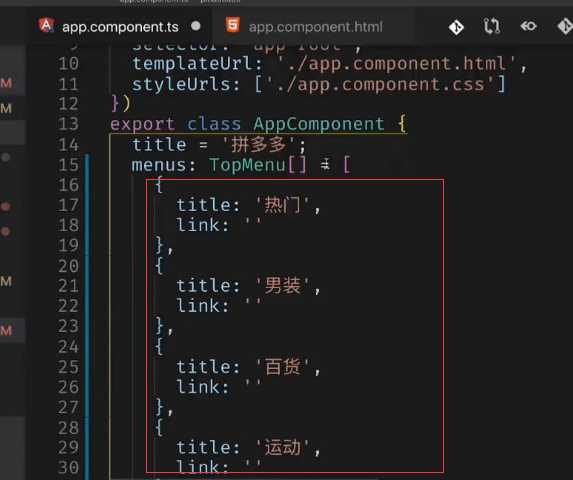
Task: Click 'link' on line 26
Action: coord(198,387)
